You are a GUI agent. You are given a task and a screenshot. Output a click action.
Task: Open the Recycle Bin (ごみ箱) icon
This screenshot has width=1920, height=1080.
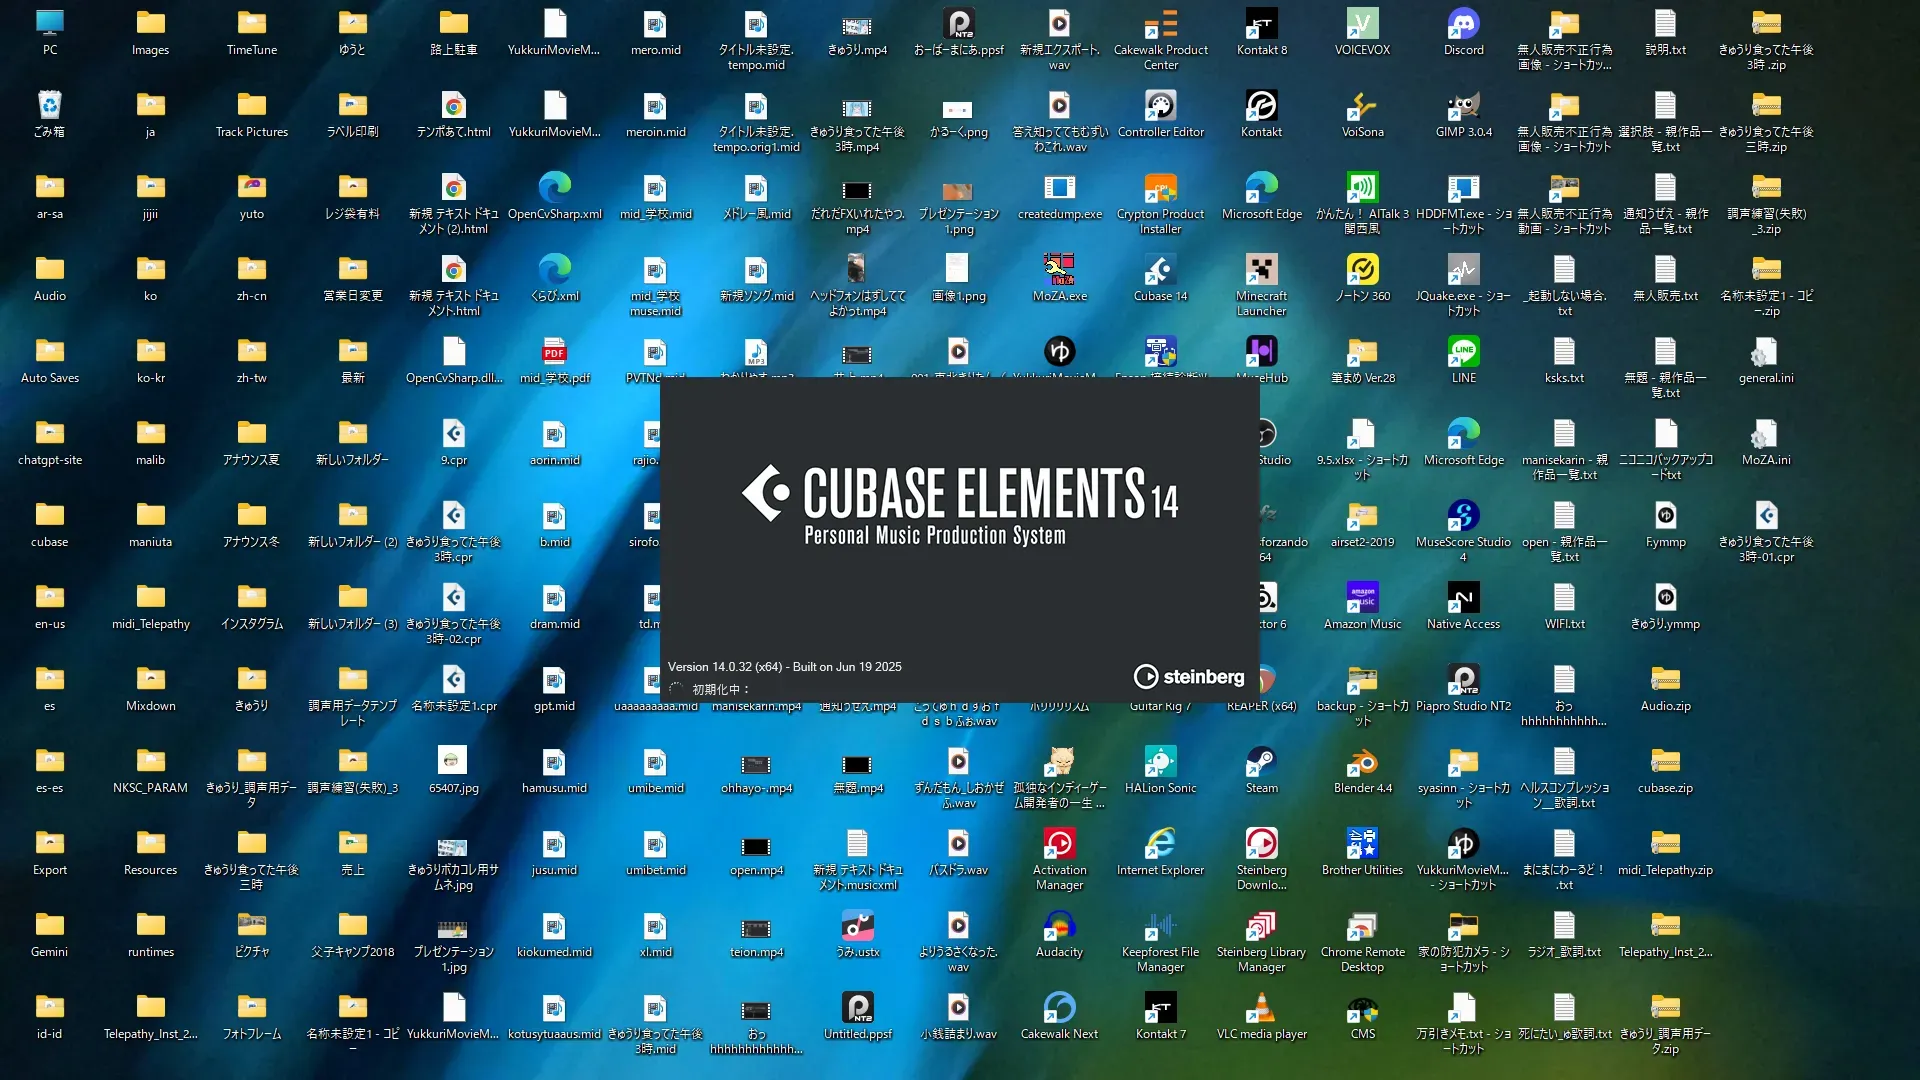click(x=49, y=107)
